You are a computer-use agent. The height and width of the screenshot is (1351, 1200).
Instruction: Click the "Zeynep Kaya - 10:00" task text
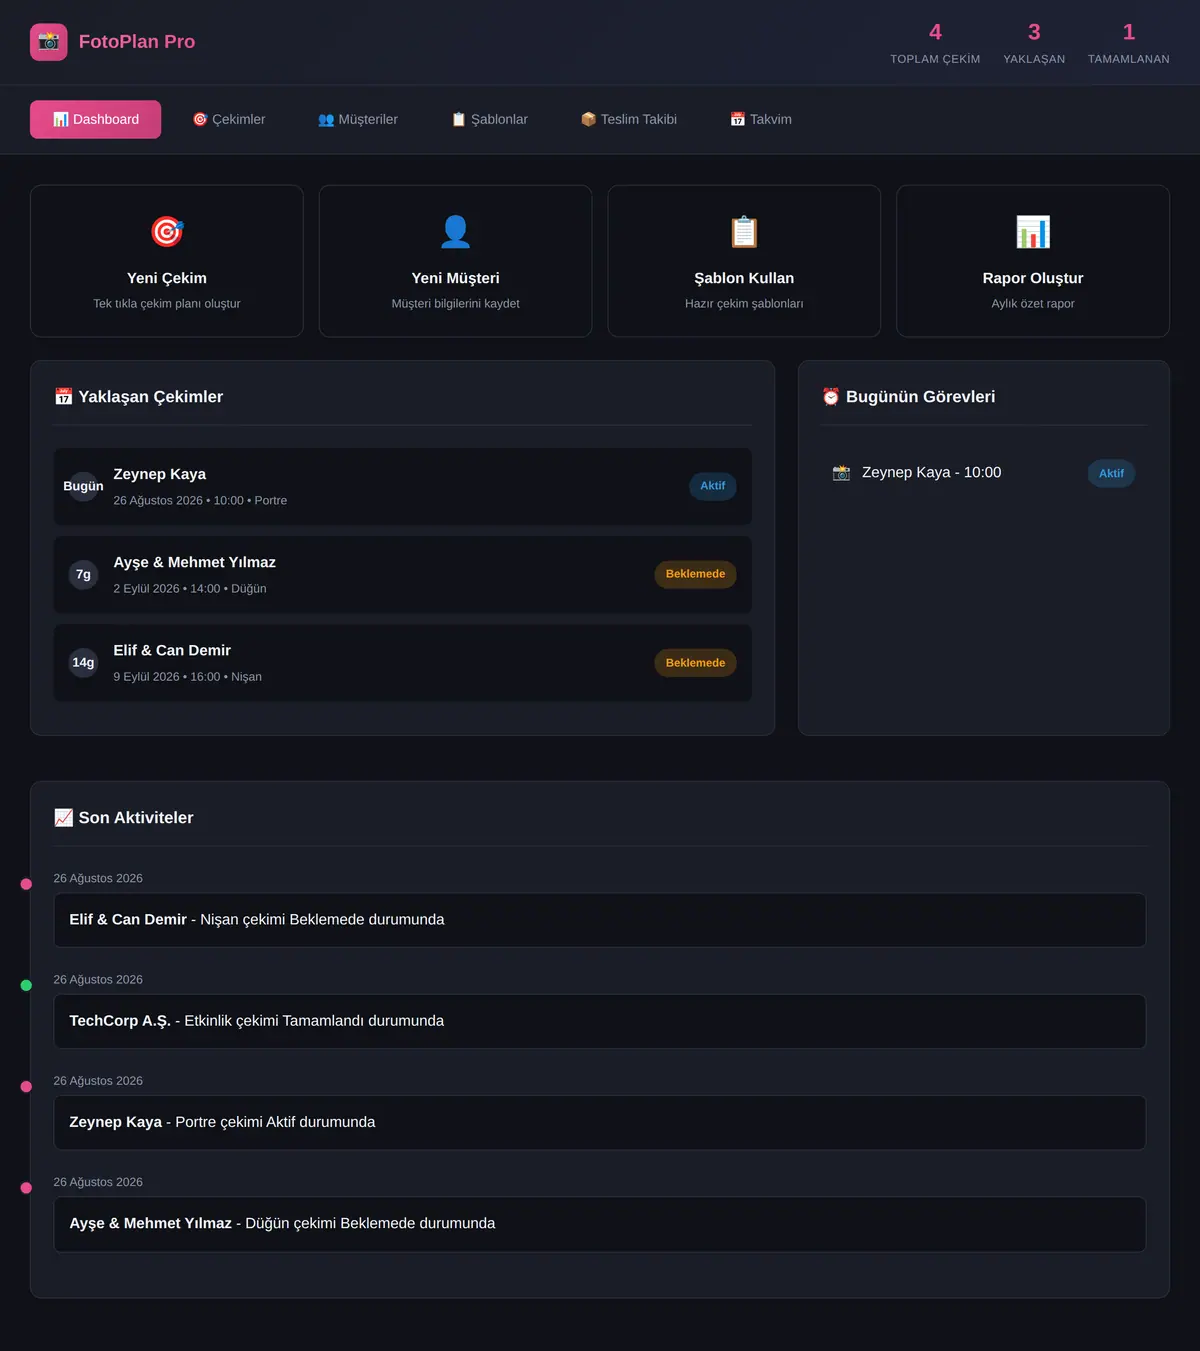[931, 473]
